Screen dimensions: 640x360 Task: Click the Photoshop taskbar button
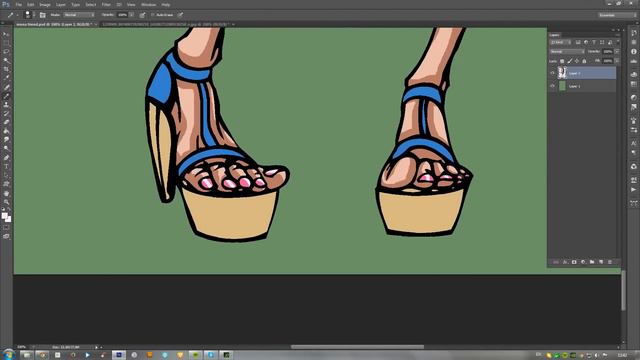tap(119, 355)
